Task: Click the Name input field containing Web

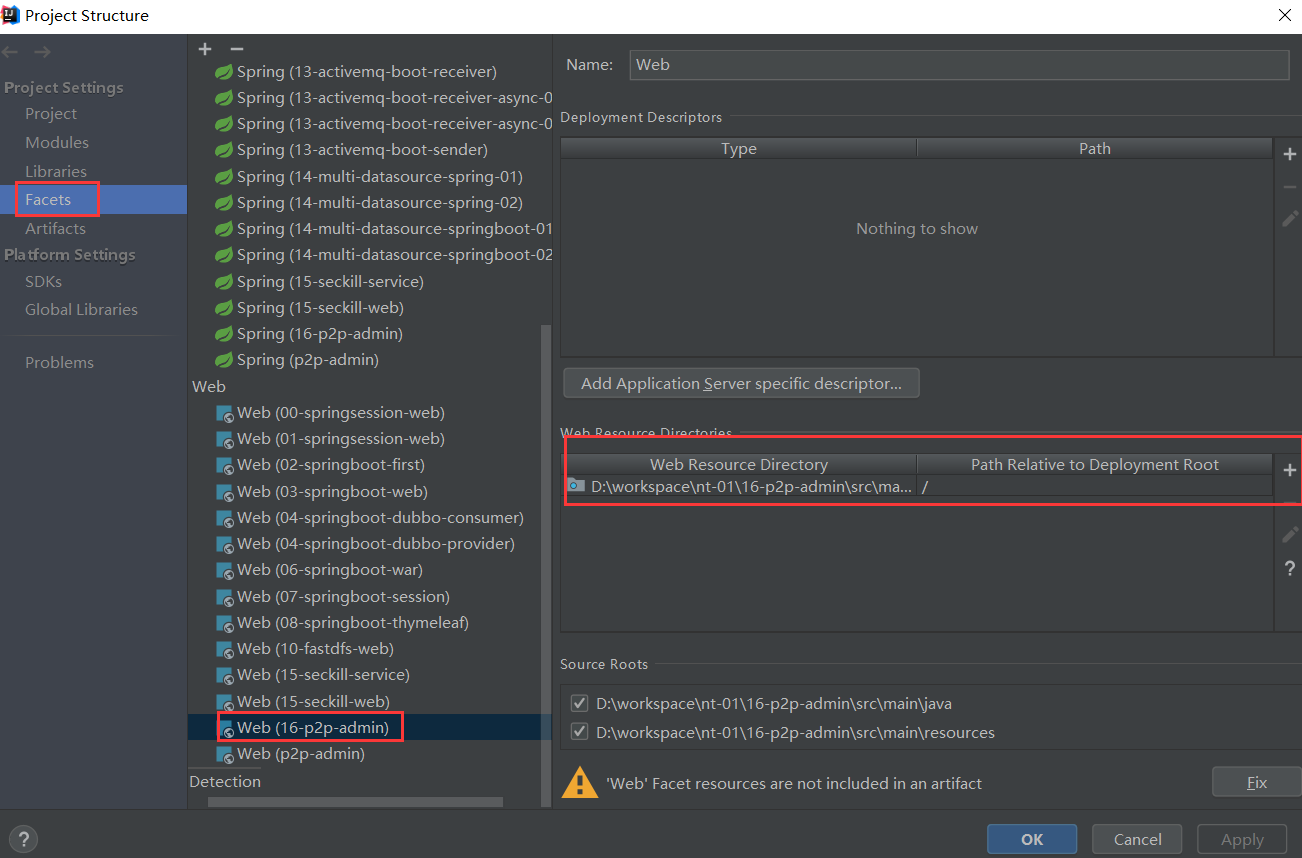Action: pos(959,64)
